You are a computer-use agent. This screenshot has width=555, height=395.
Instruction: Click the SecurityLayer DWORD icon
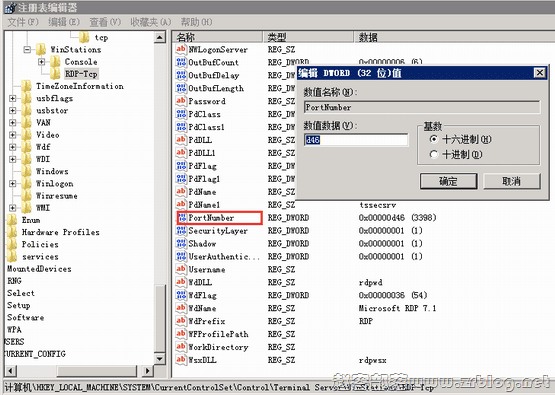pos(181,231)
